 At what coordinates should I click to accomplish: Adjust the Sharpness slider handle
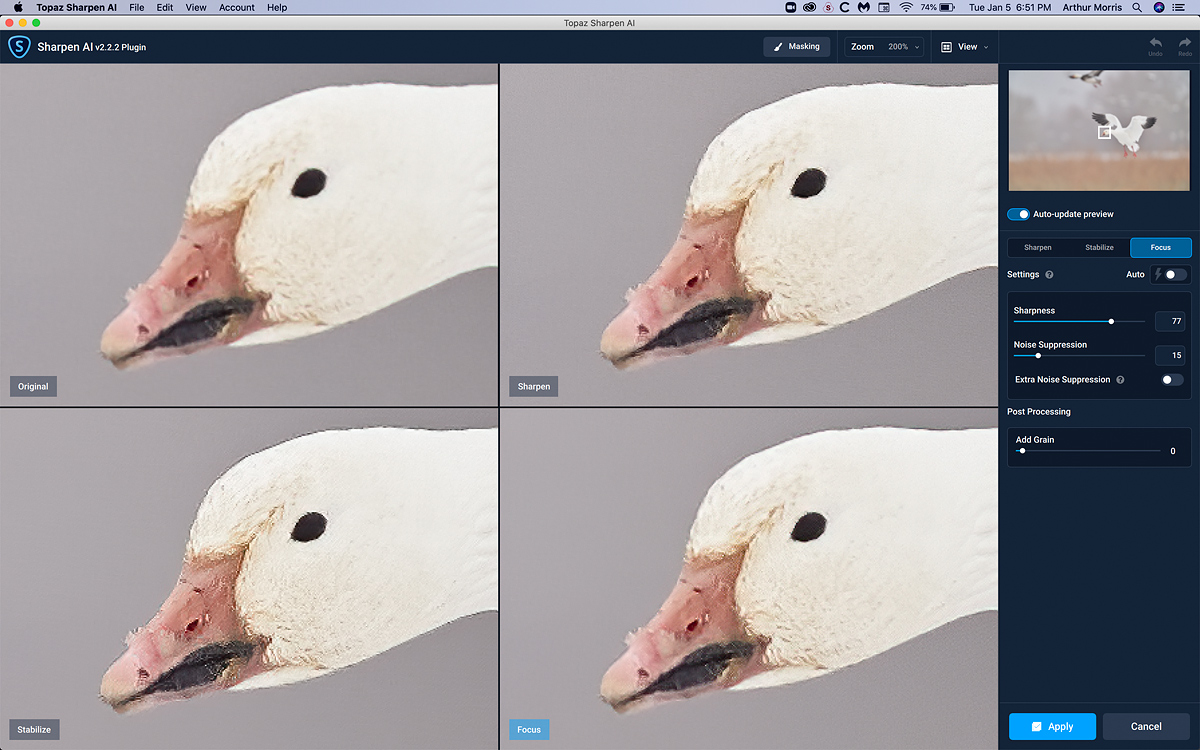point(1111,321)
